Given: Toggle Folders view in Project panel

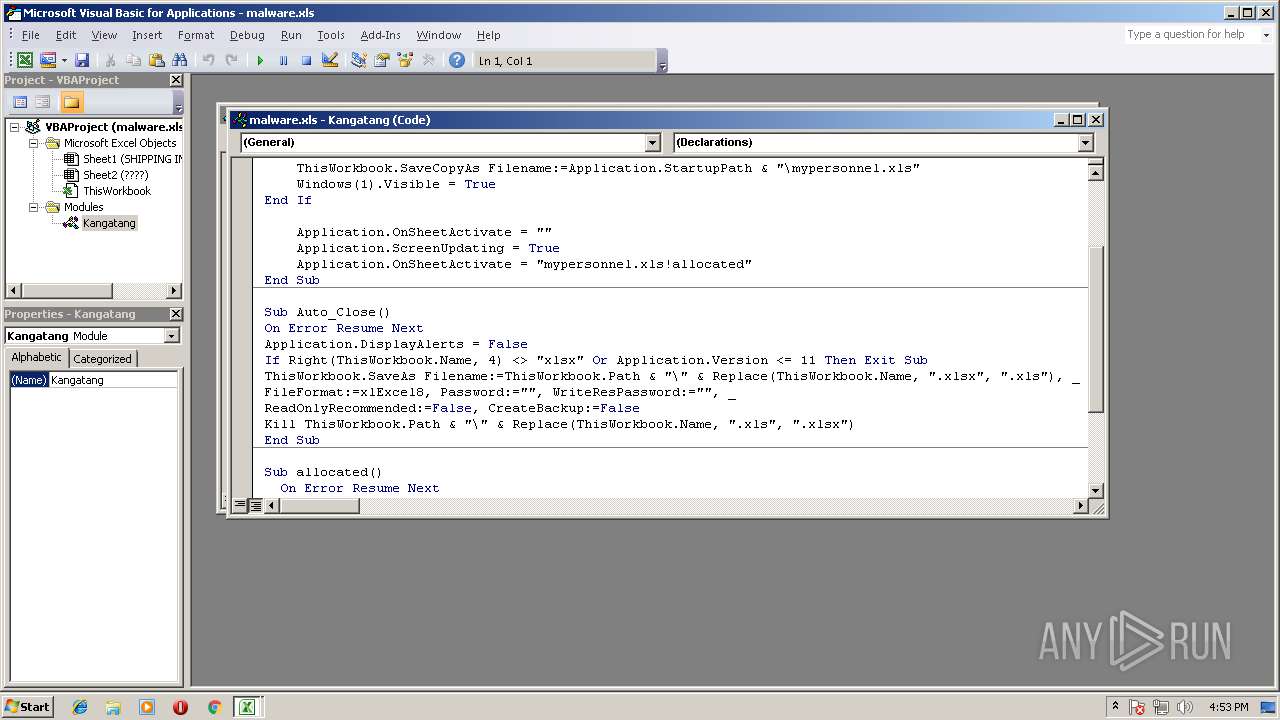Looking at the screenshot, I should tap(71, 102).
